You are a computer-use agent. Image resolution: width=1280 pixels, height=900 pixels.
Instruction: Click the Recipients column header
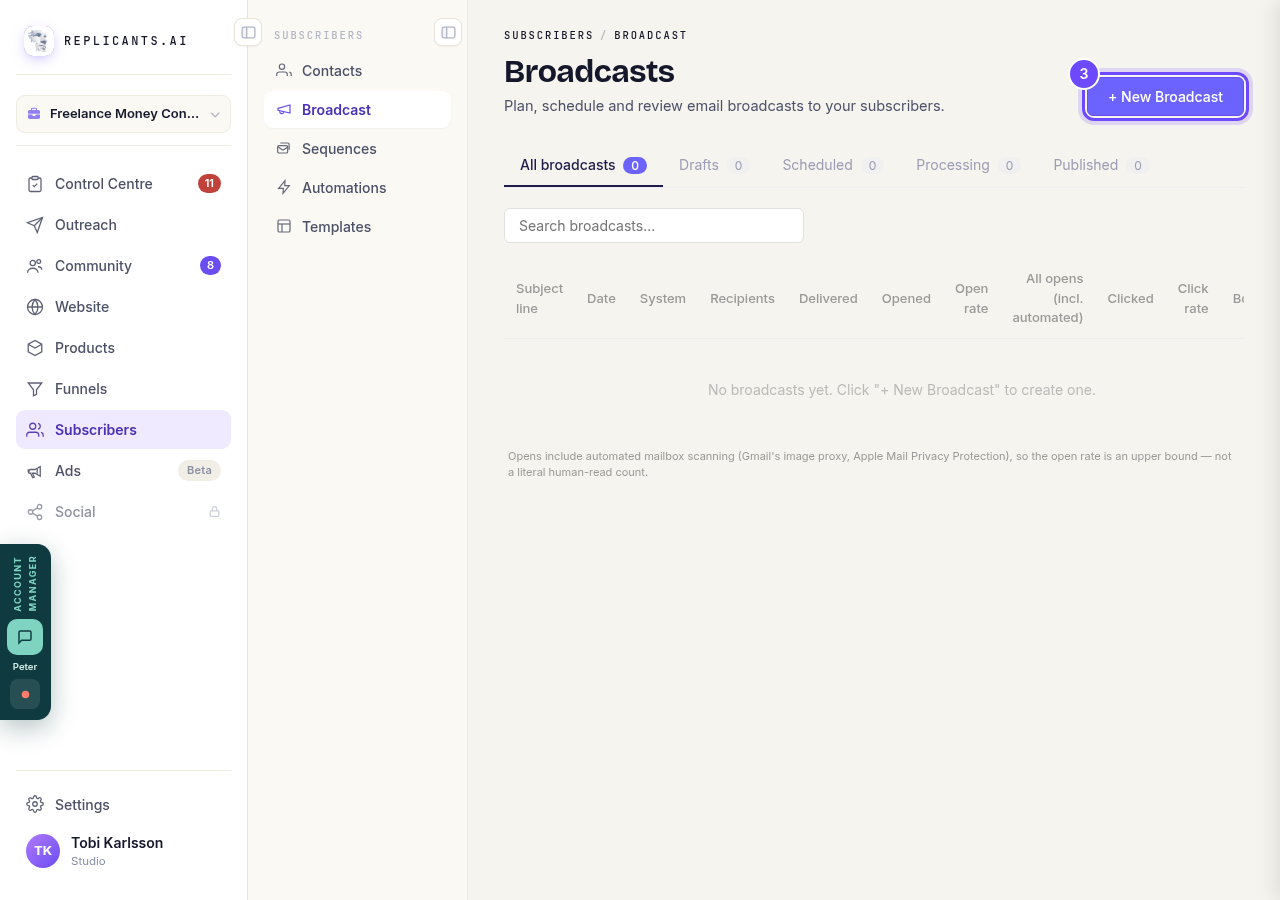coord(742,299)
